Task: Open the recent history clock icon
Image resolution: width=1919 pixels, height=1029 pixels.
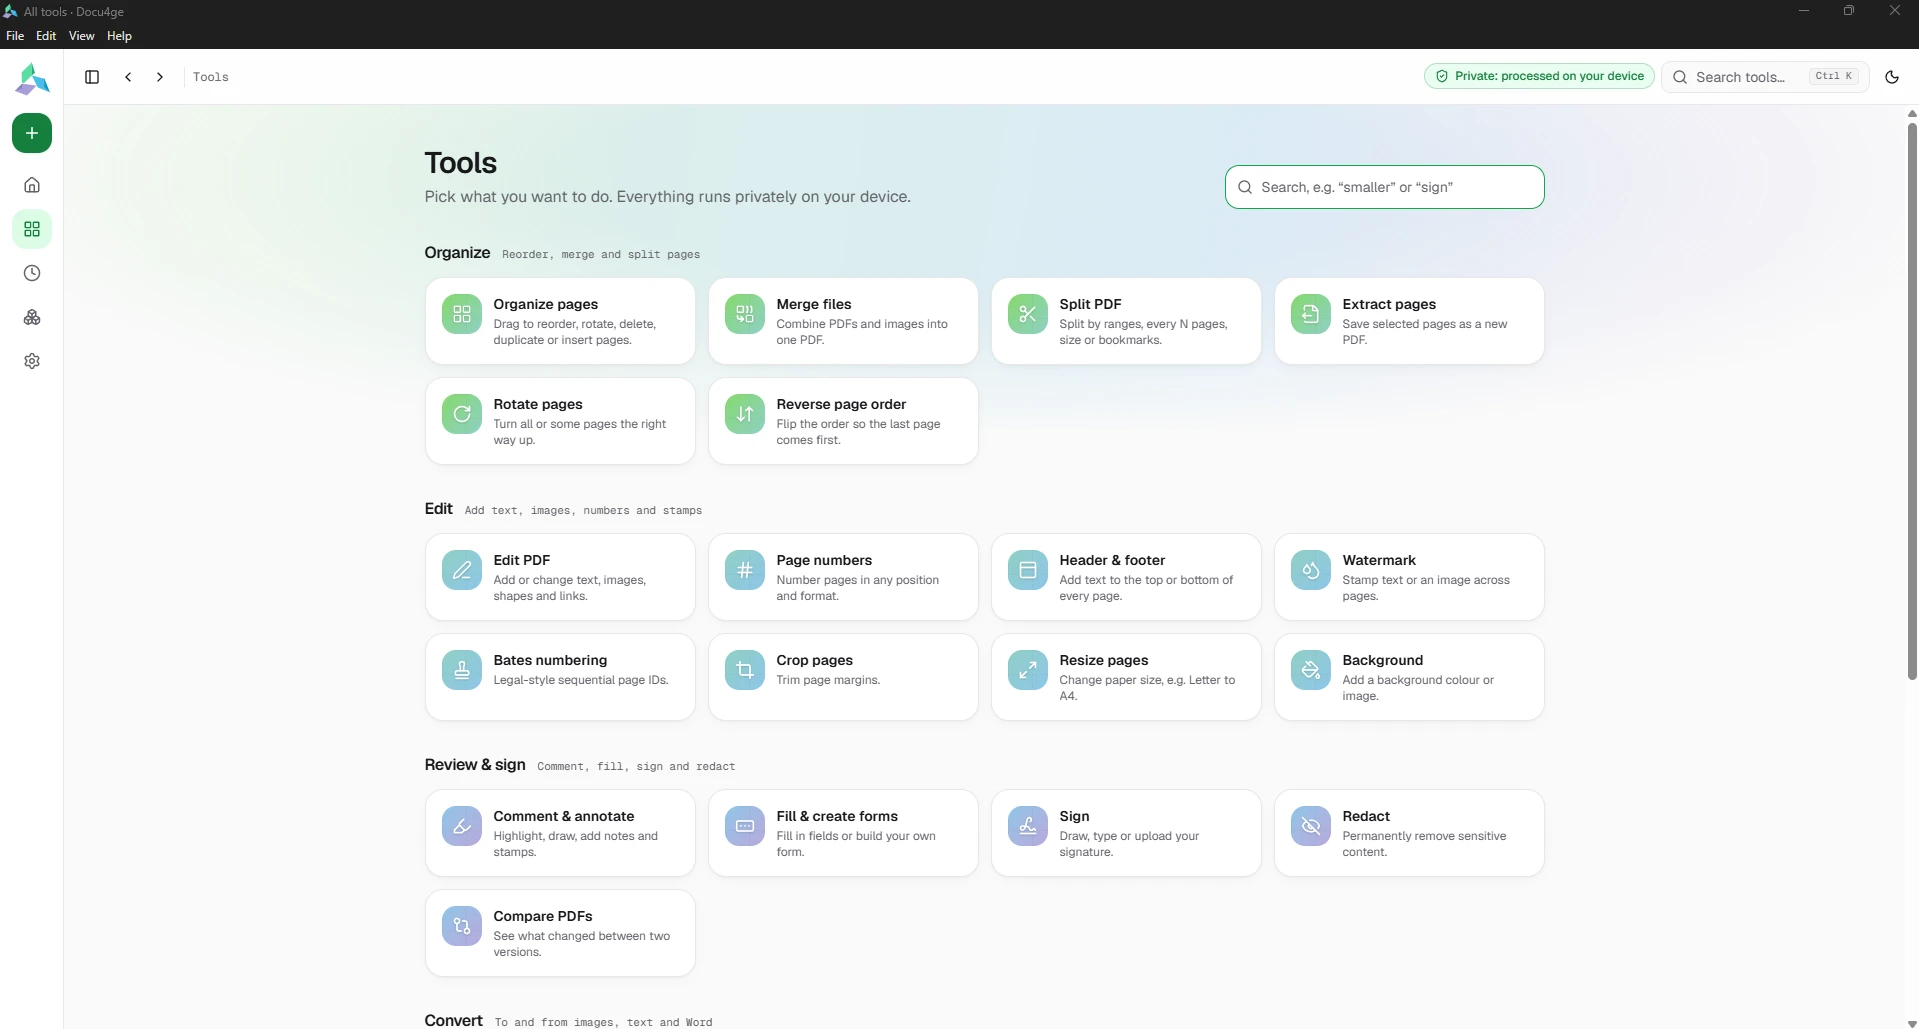Action: pos(32,273)
